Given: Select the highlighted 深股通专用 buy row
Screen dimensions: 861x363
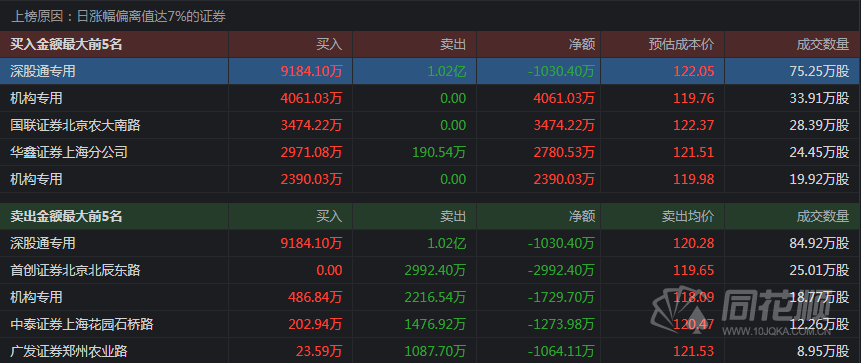Looking at the screenshot, I should coord(430,71).
